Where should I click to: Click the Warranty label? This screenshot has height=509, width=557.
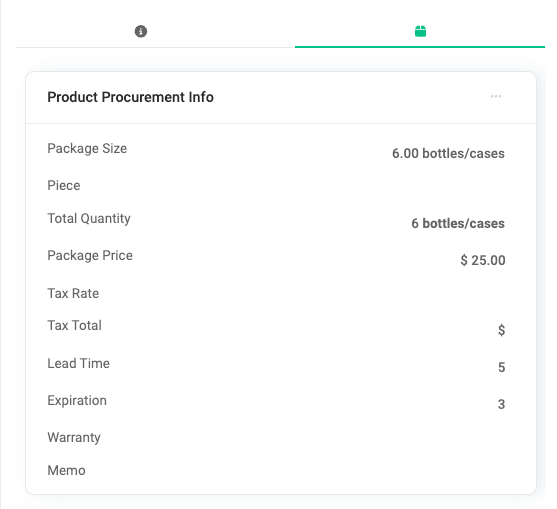(x=74, y=437)
